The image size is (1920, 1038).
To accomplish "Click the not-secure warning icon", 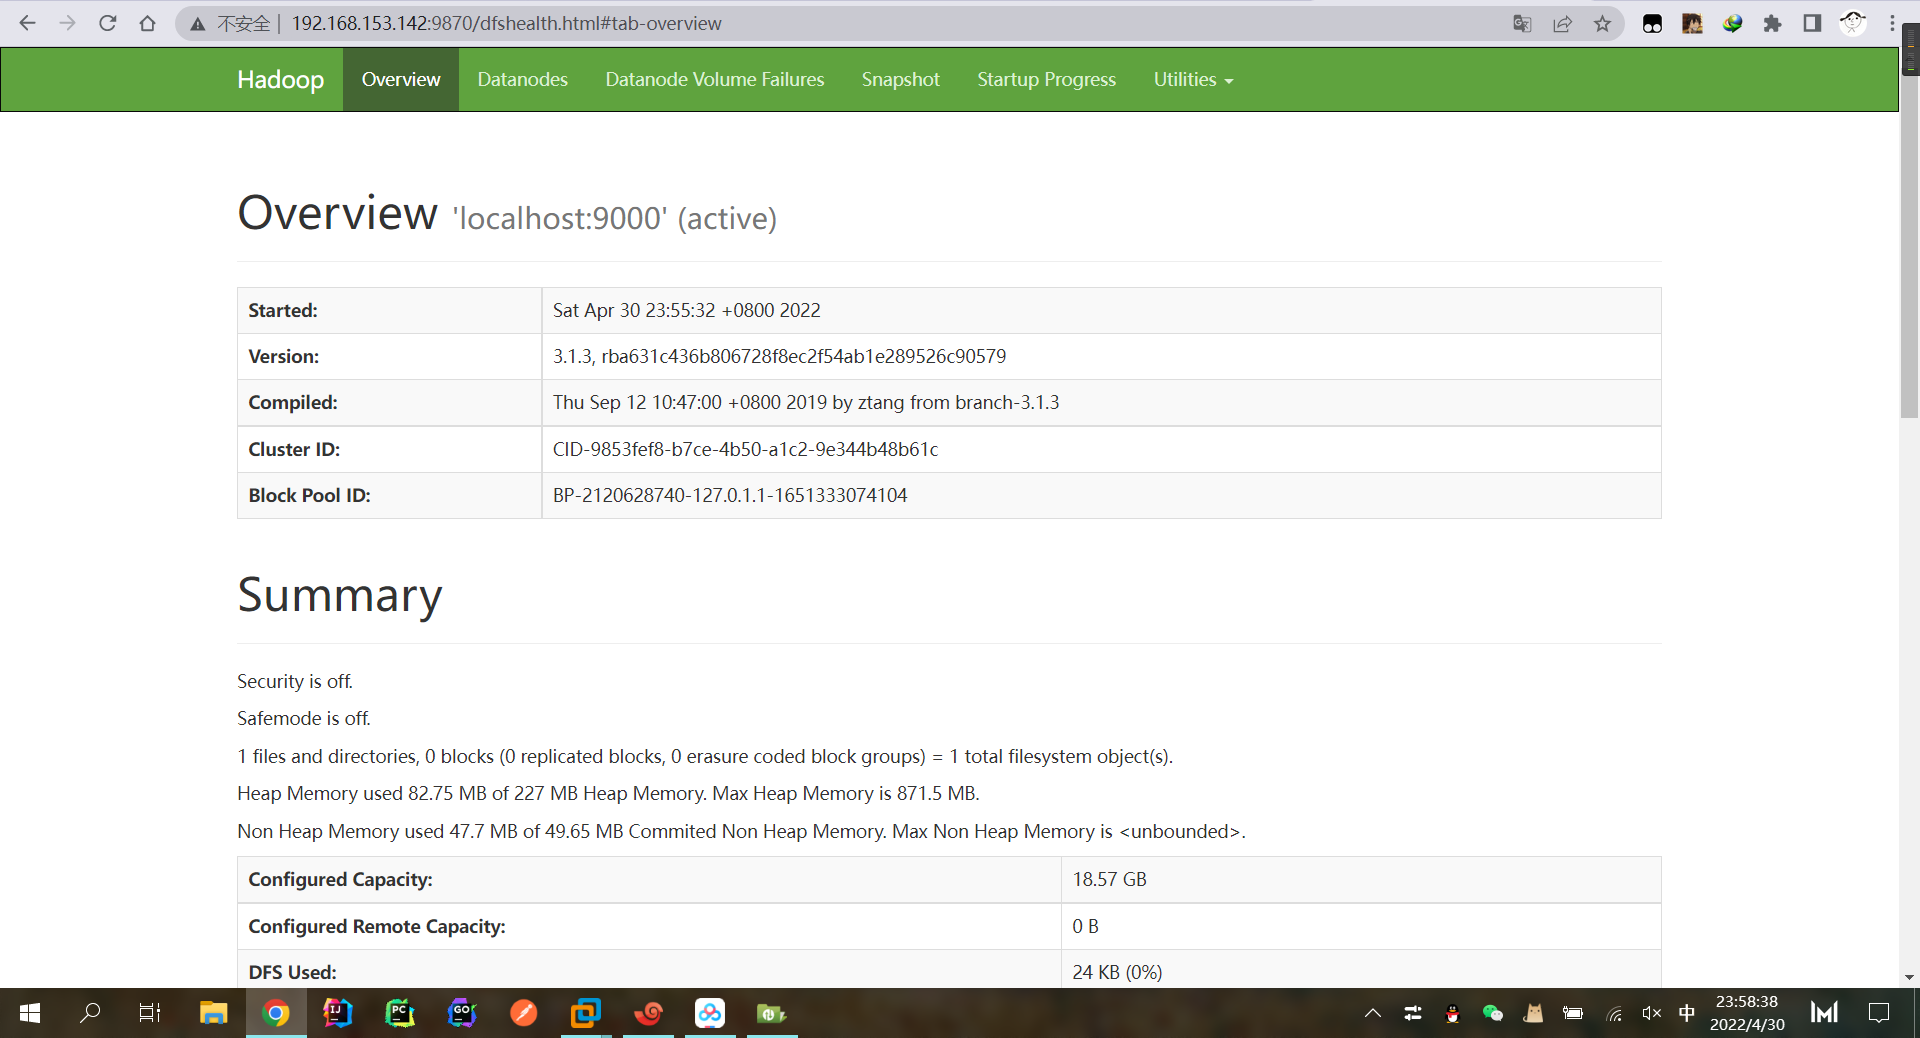I will [x=198, y=23].
